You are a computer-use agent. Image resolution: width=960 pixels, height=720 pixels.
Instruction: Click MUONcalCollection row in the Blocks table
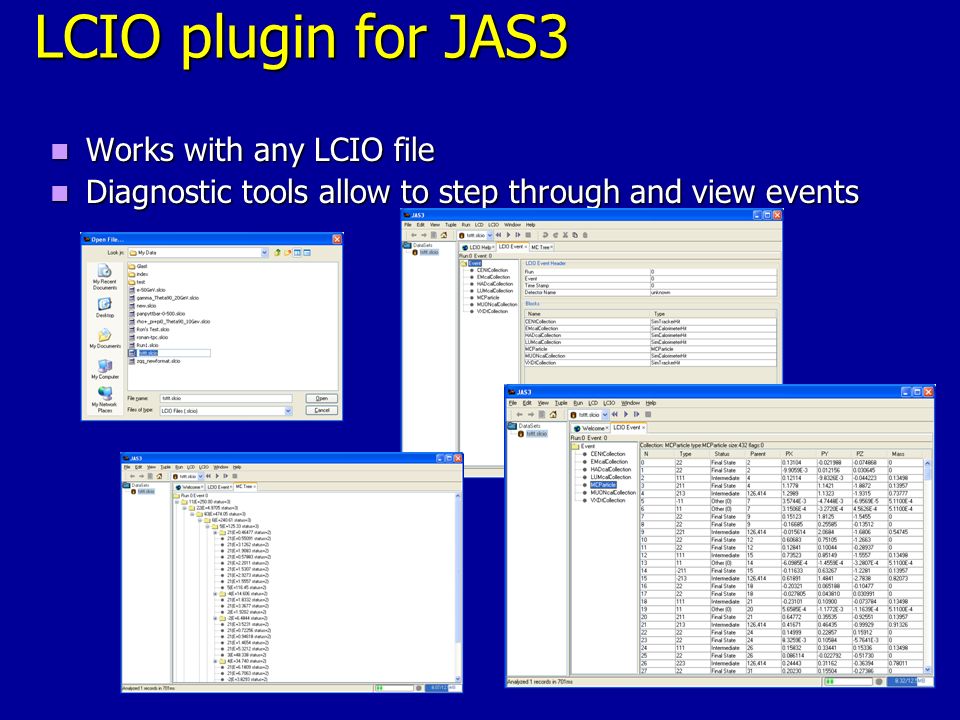click(650, 356)
